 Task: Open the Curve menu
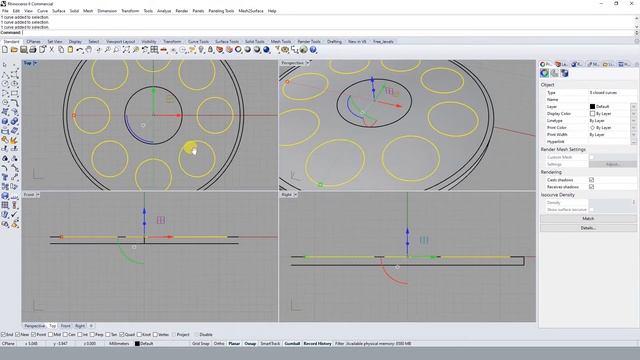coord(42,11)
